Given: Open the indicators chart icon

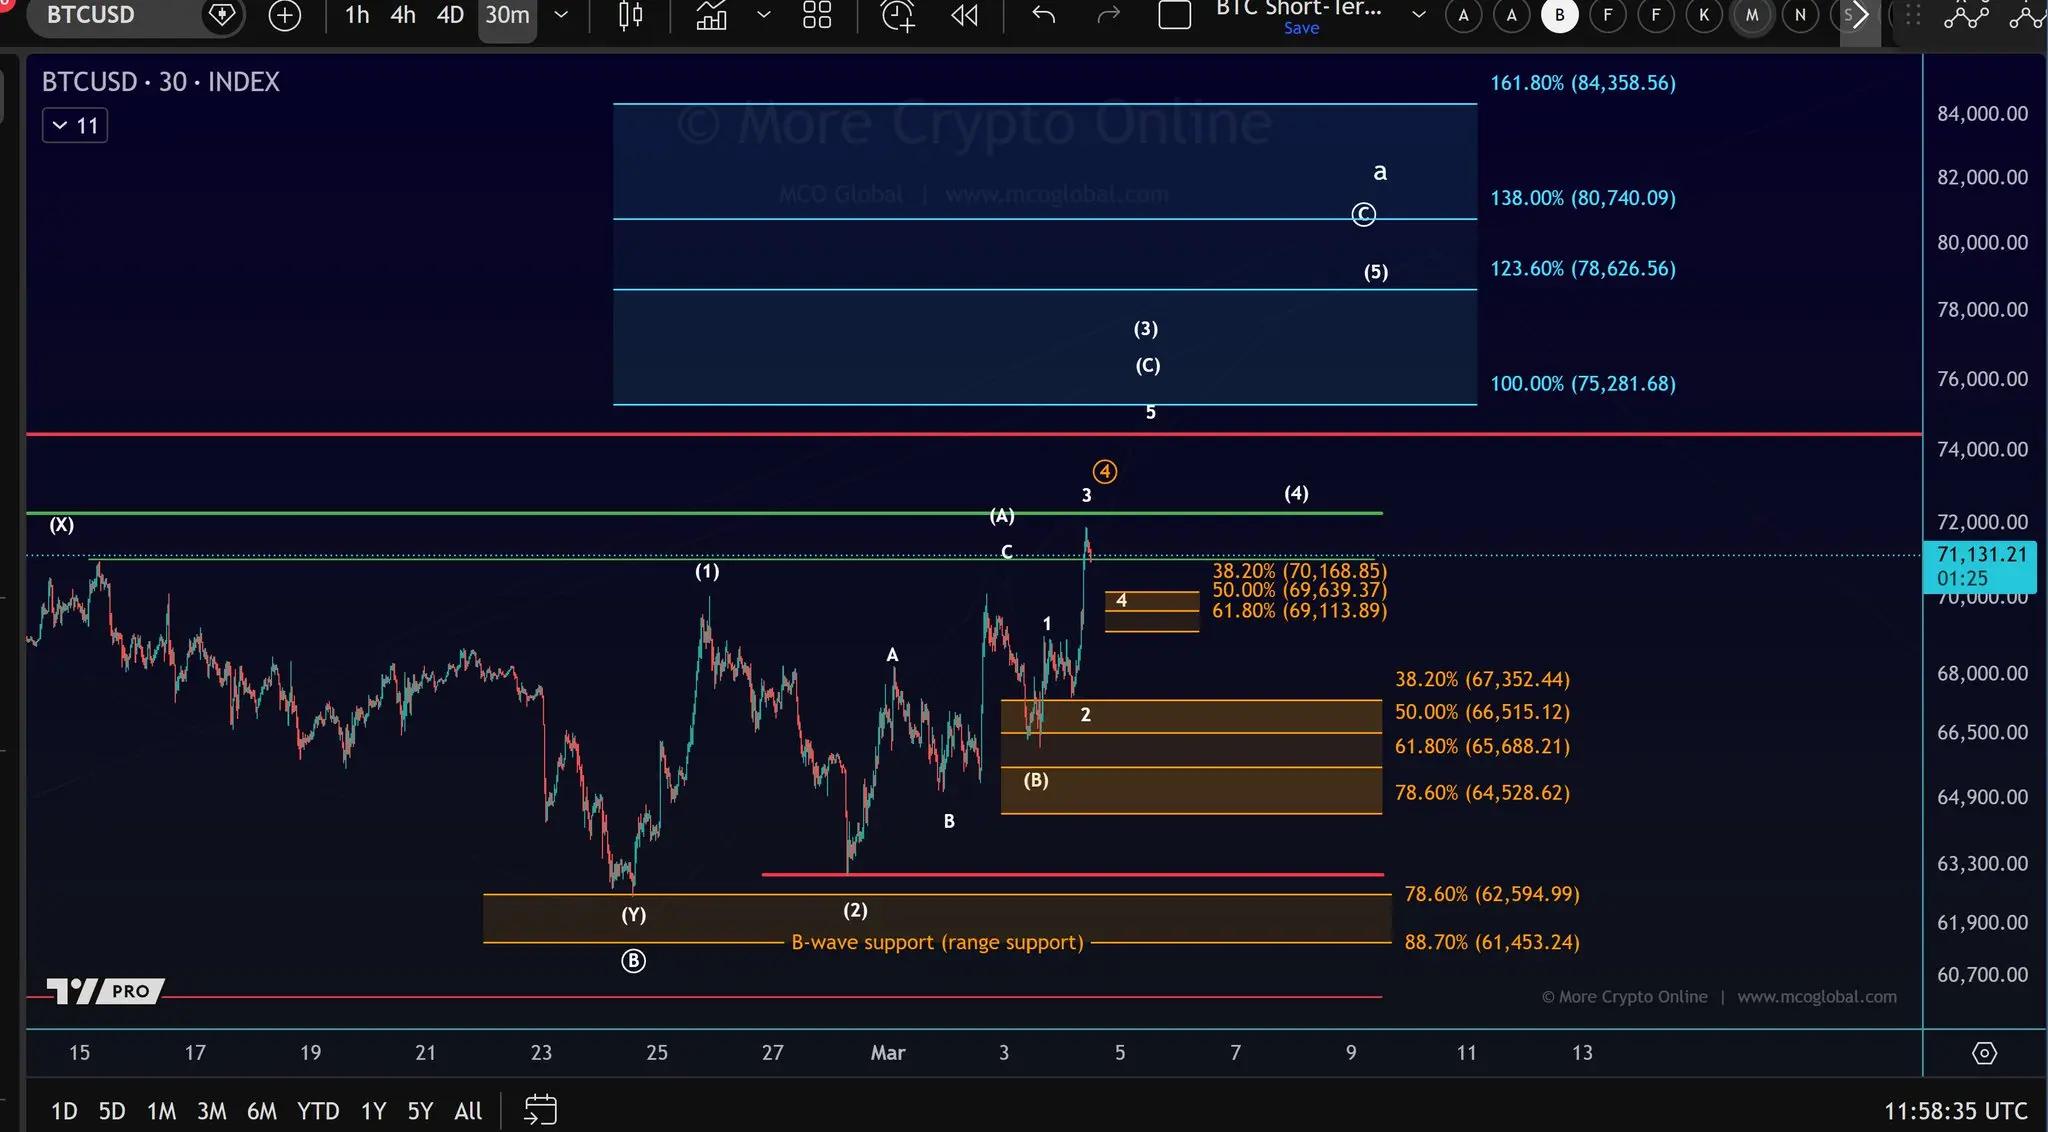Looking at the screenshot, I should 711,15.
